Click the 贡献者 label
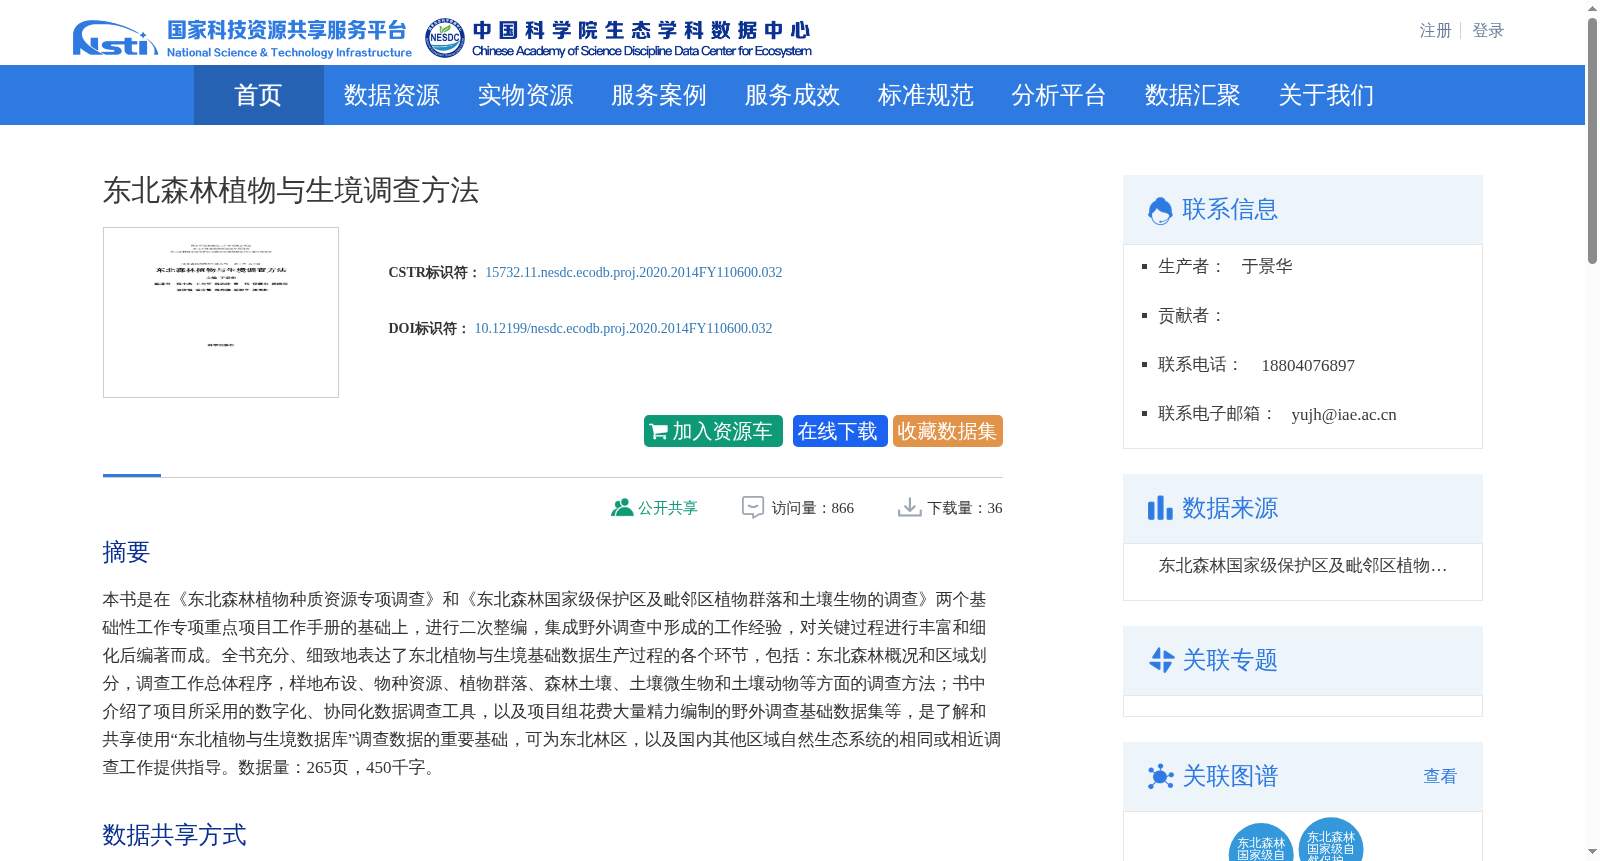The width and height of the screenshot is (1600, 861). pos(1191,316)
